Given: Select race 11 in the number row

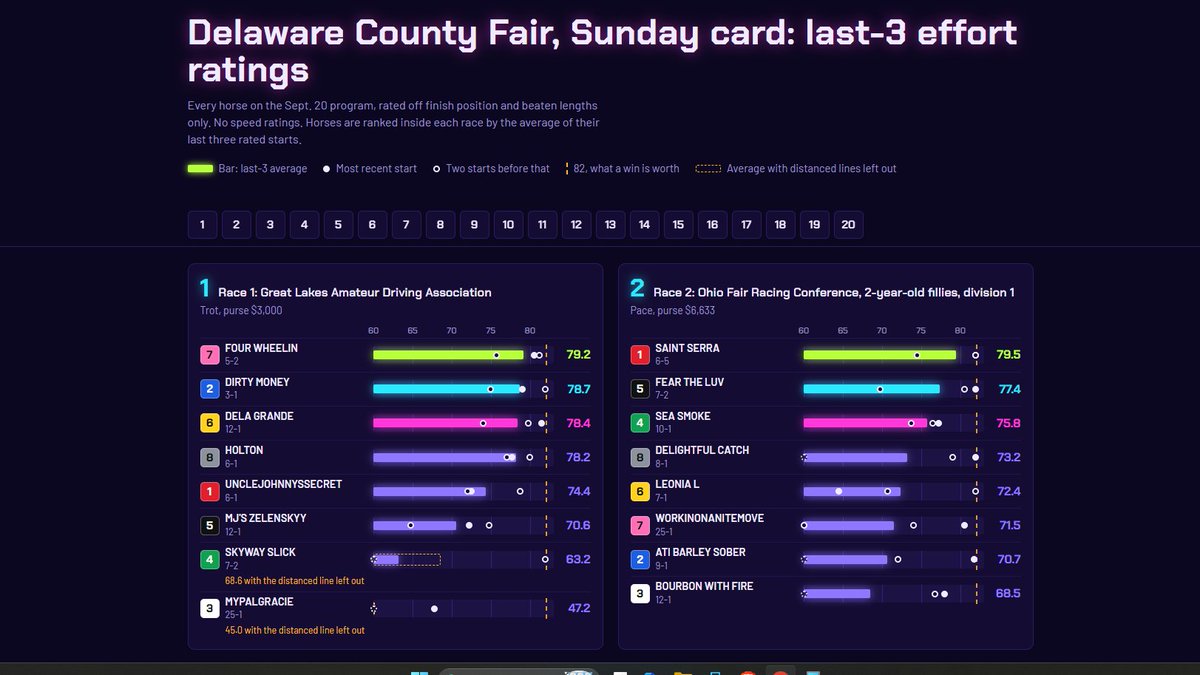Looking at the screenshot, I should point(542,225).
